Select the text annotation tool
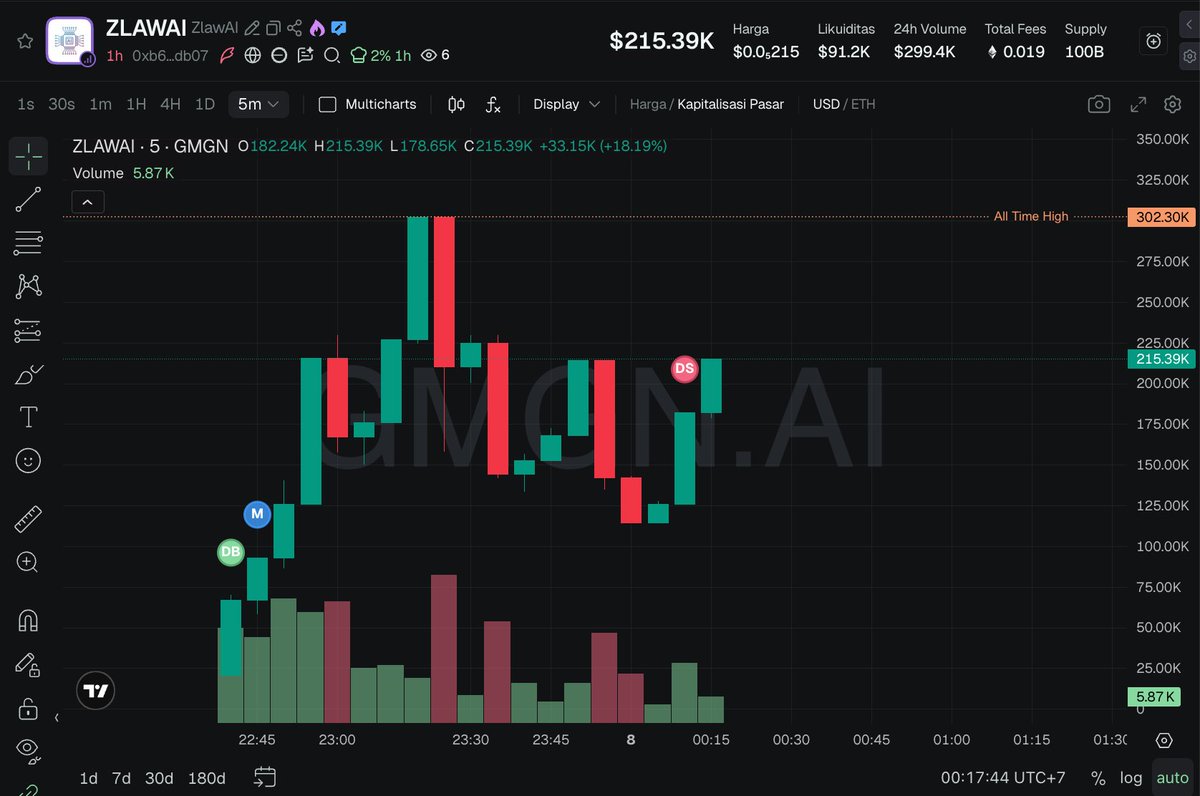The height and width of the screenshot is (796, 1200). (x=27, y=416)
